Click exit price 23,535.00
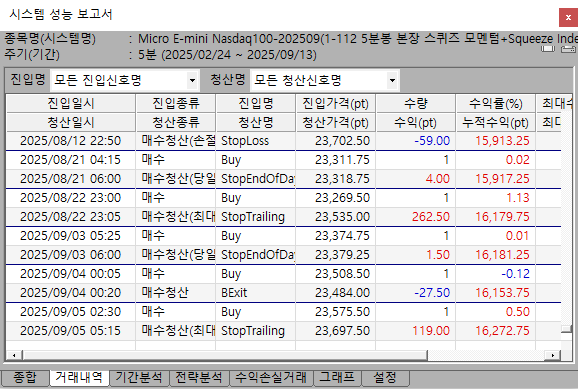 pyautogui.click(x=342, y=217)
